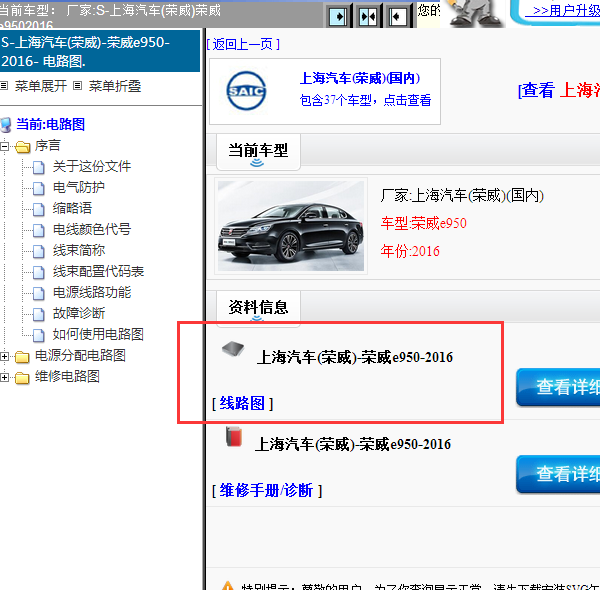Image resolution: width=600 pixels, height=590 pixels.
Task: Click the 当前:电路图 tree root label
Action: (x=51, y=125)
